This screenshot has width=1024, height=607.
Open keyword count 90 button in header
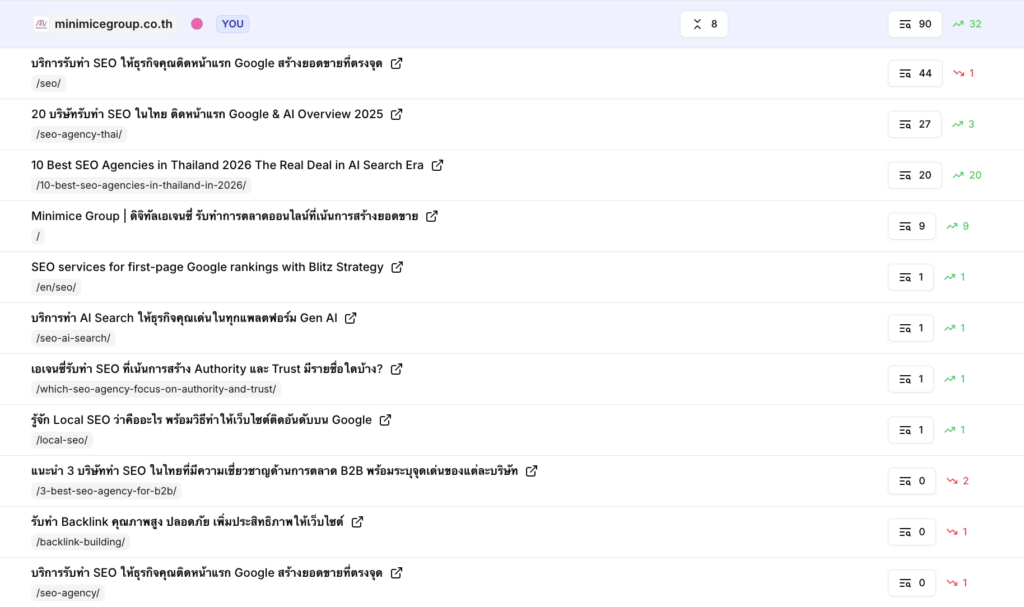(x=914, y=24)
